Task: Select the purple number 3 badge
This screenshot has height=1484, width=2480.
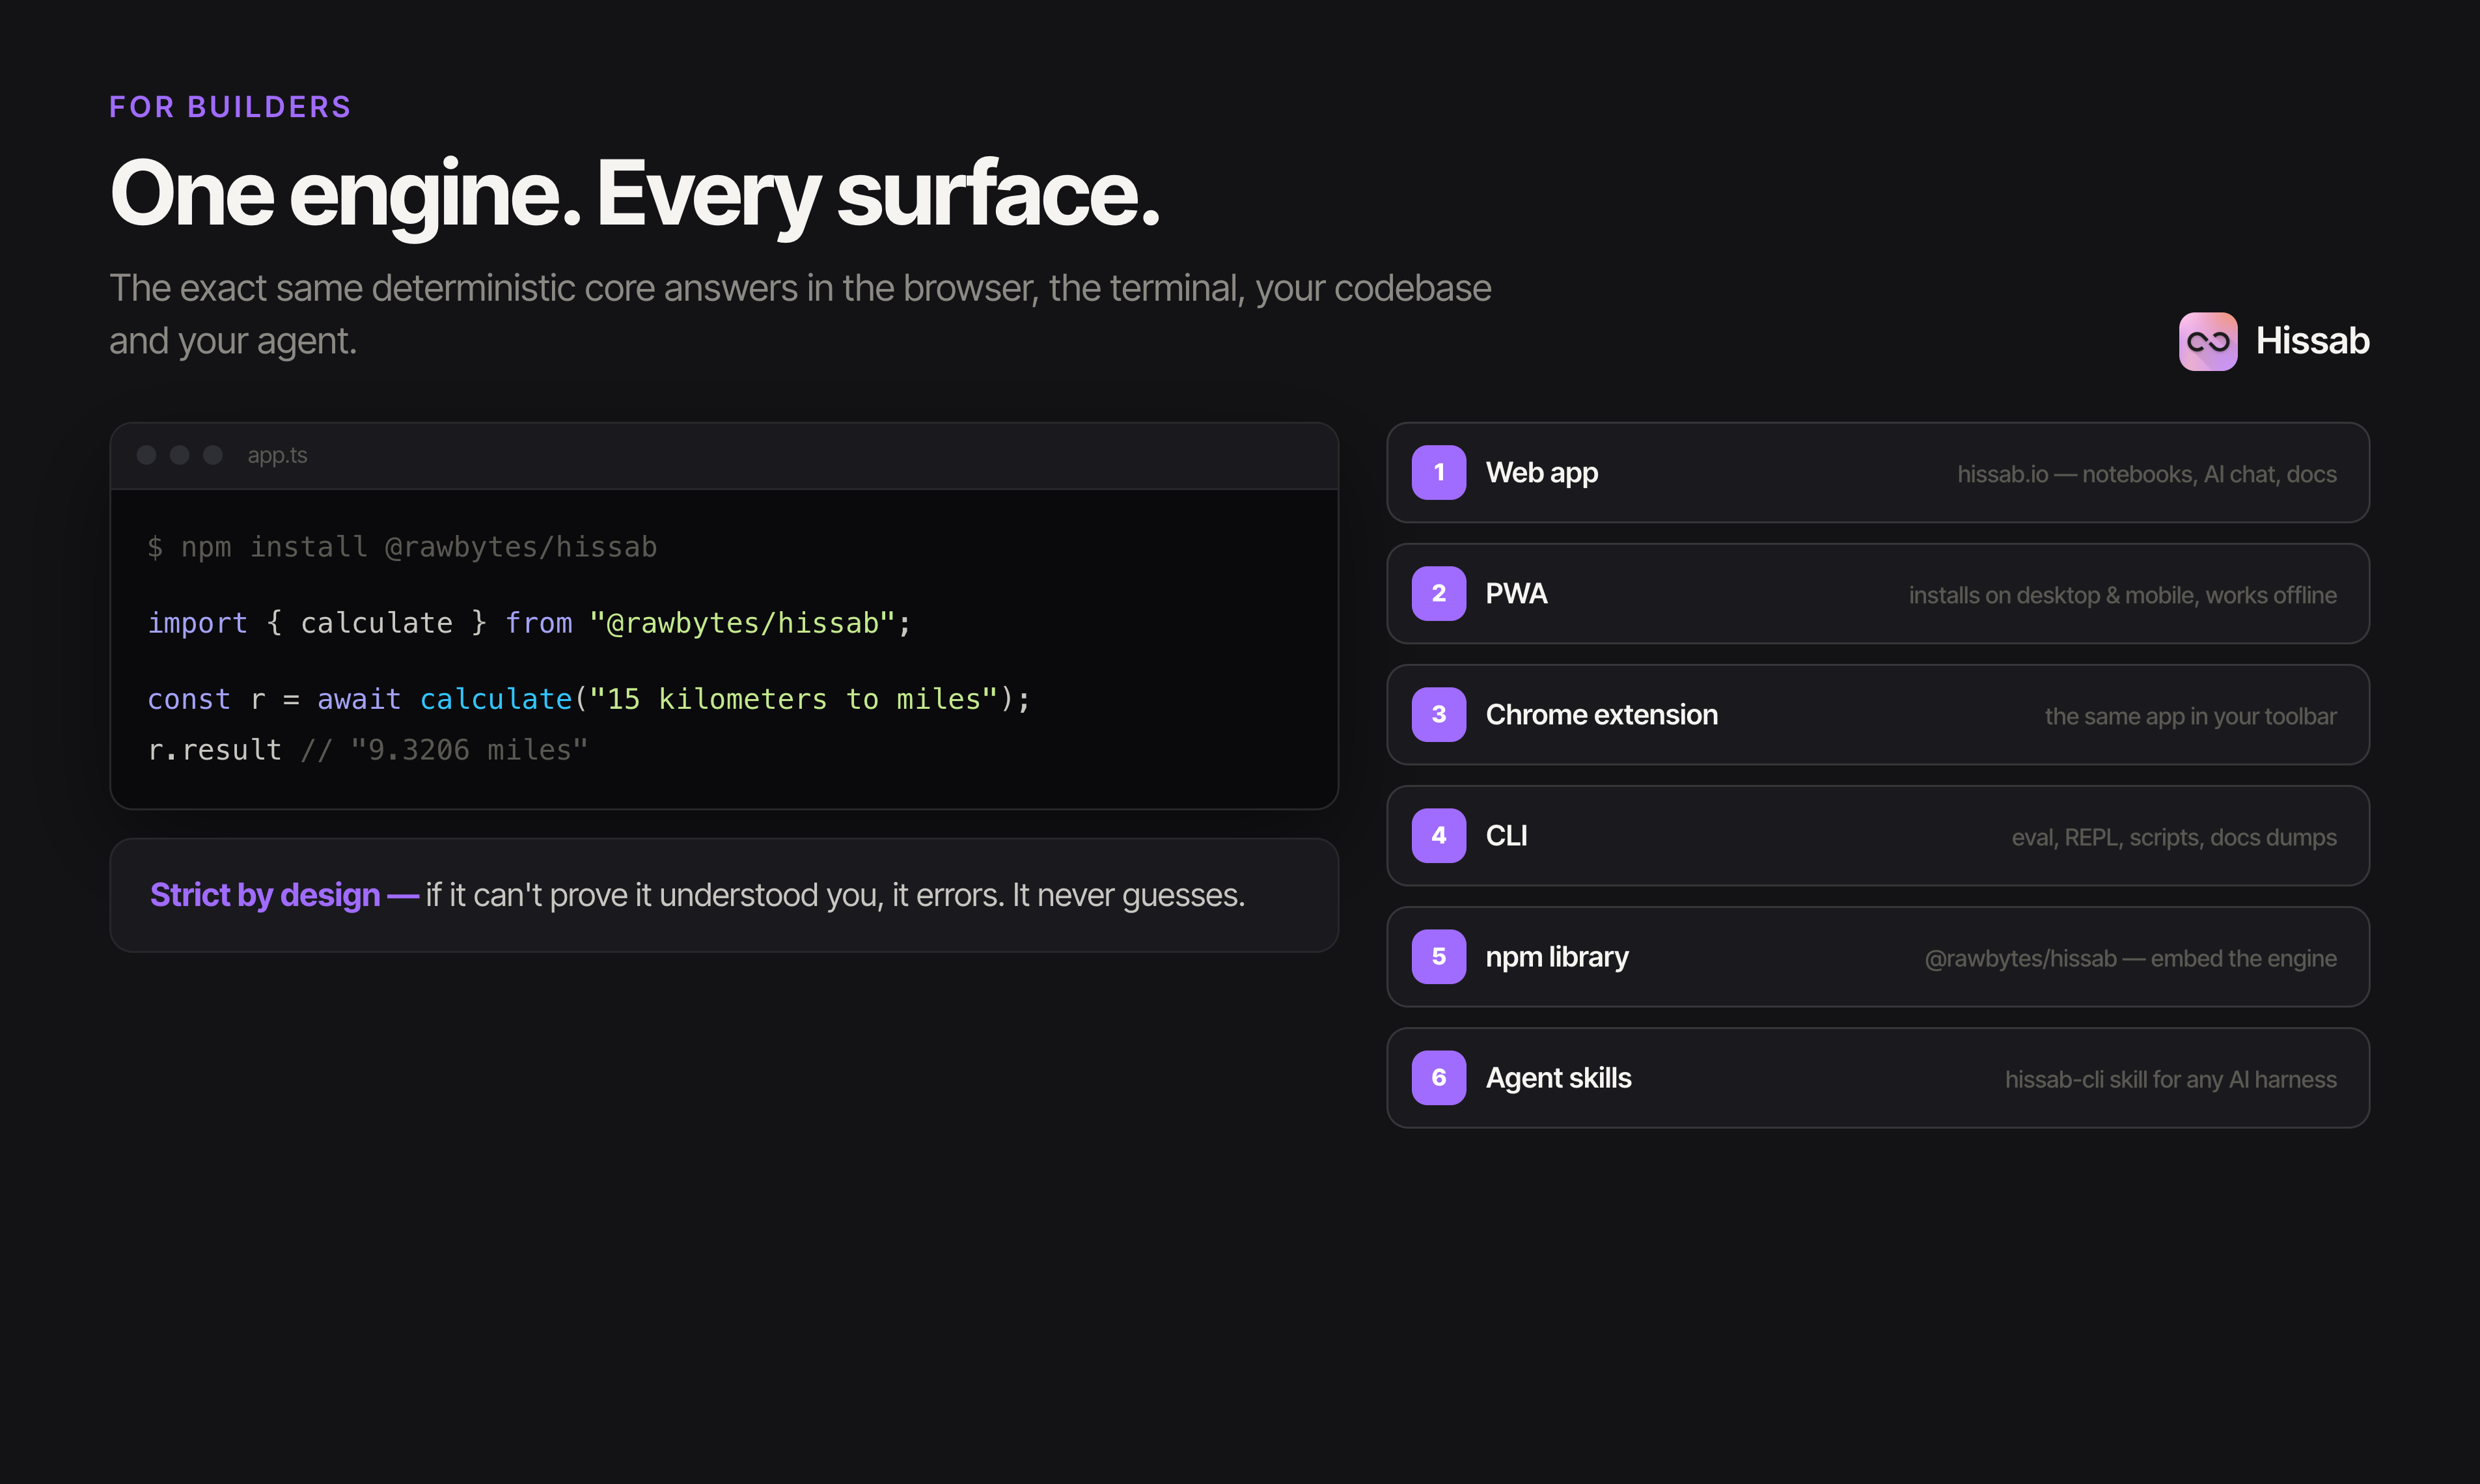Action: click(1439, 714)
